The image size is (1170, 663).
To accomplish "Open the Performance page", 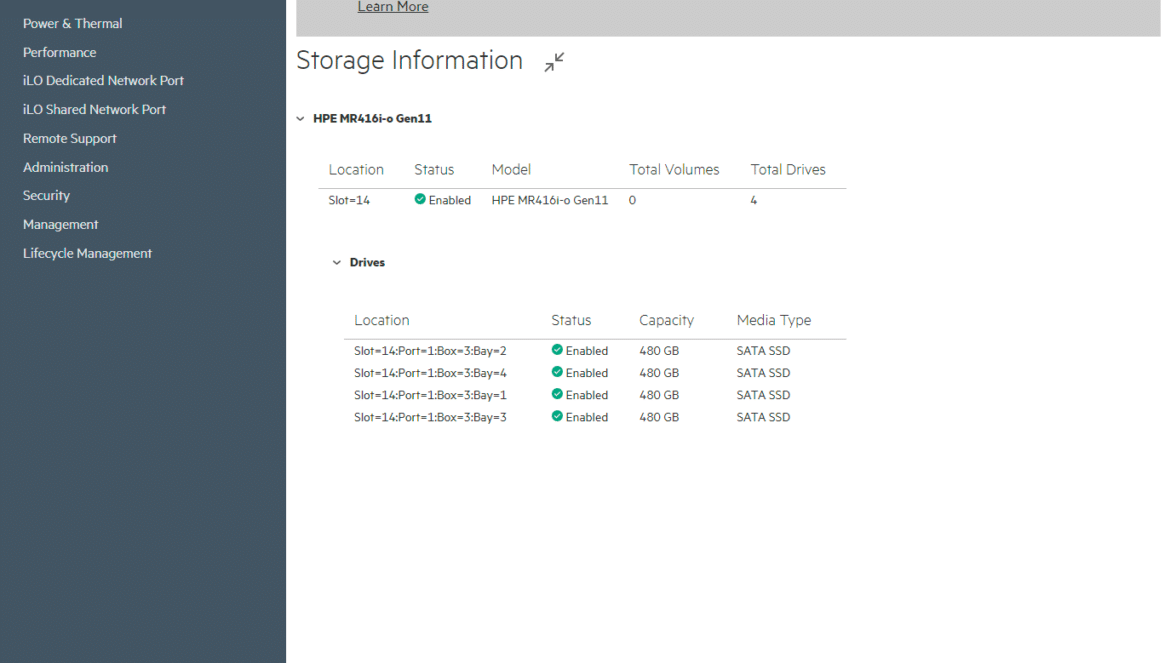I will (x=60, y=52).
